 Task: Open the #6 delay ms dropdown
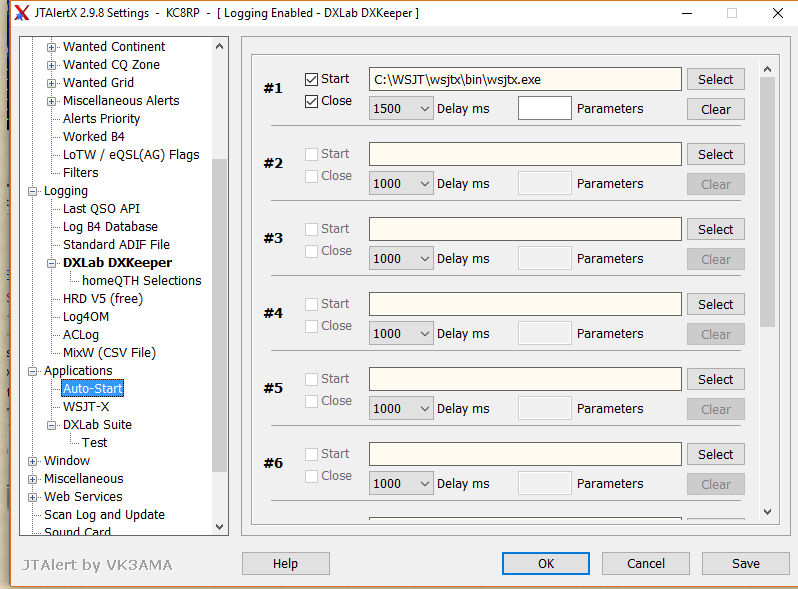pos(401,484)
